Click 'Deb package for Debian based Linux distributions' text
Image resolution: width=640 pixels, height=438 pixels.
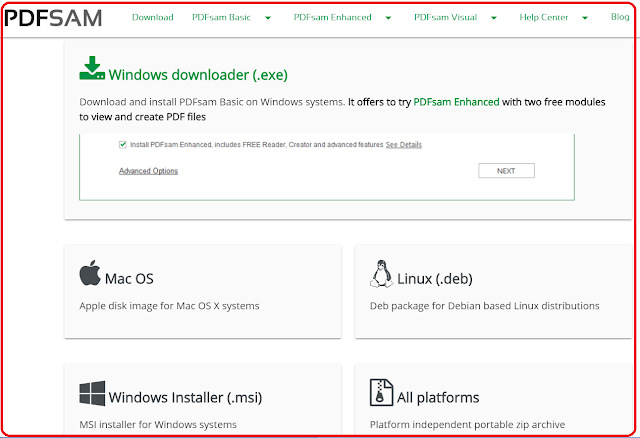[x=484, y=306]
